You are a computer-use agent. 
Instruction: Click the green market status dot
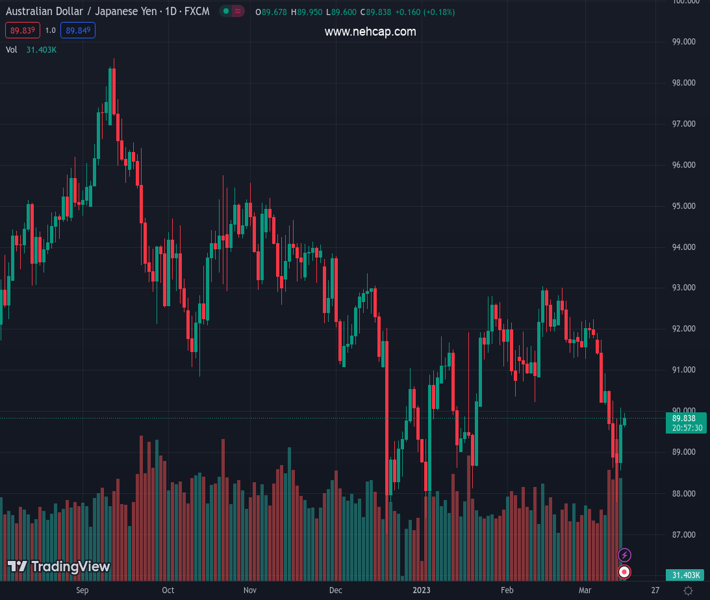pos(227,12)
